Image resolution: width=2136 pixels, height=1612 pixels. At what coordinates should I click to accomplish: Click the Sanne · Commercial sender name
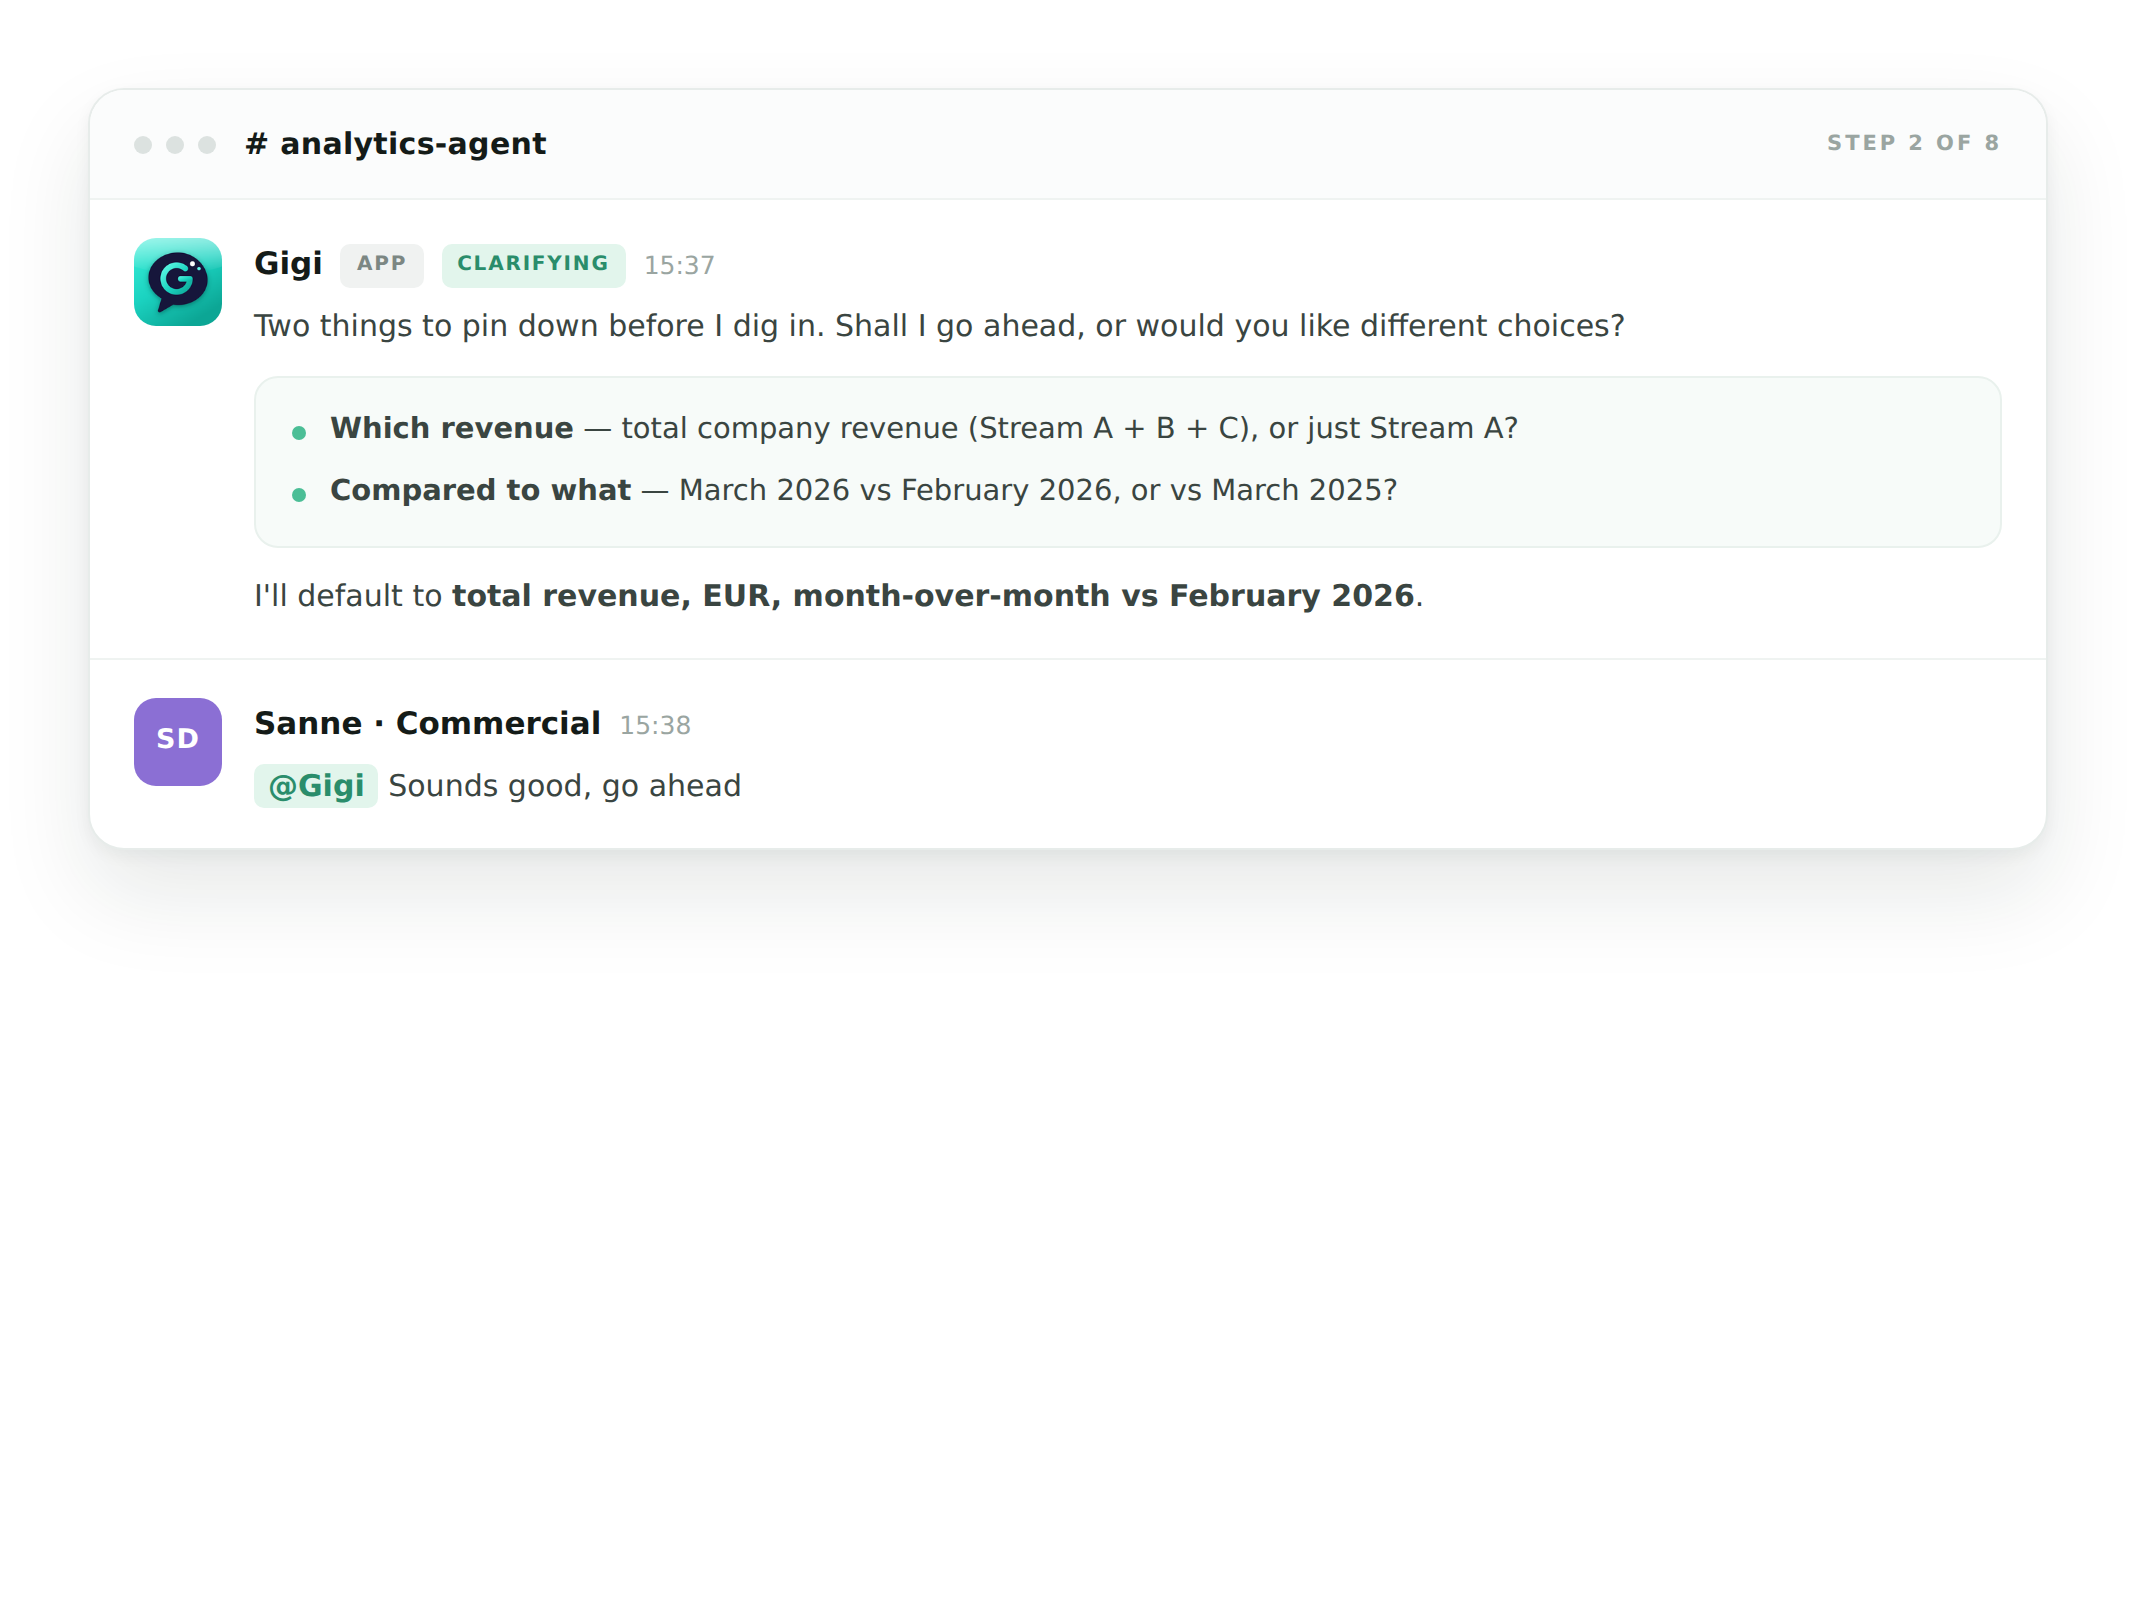(427, 723)
